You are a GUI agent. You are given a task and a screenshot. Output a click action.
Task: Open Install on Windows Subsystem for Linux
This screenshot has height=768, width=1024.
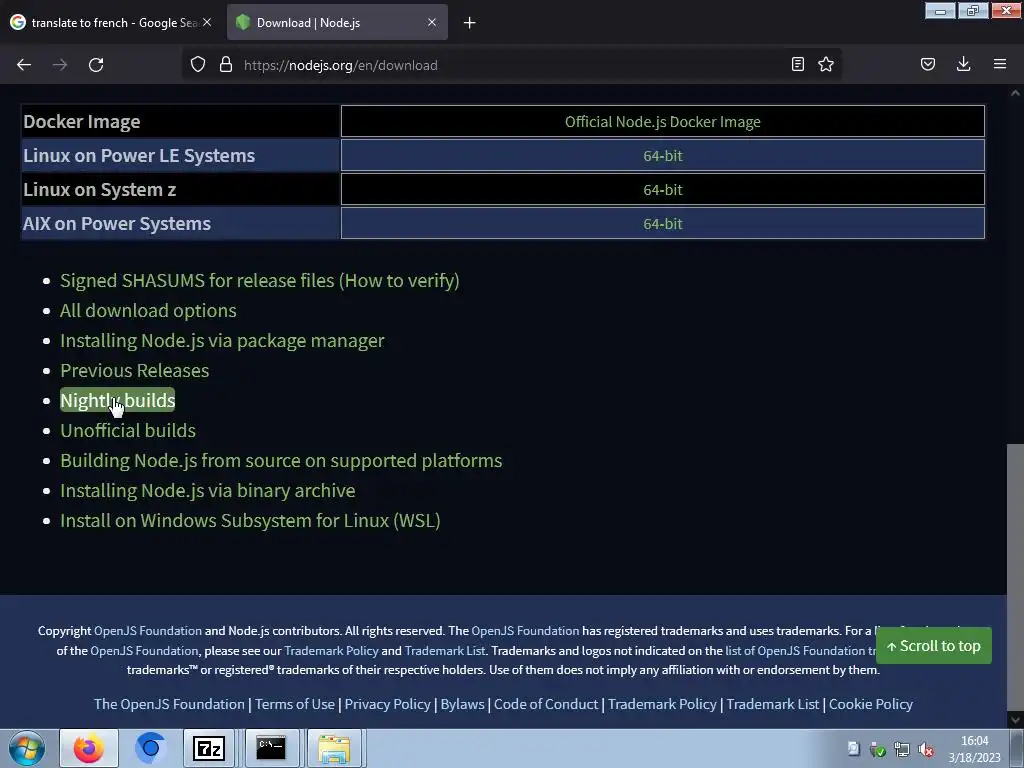(x=250, y=521)
